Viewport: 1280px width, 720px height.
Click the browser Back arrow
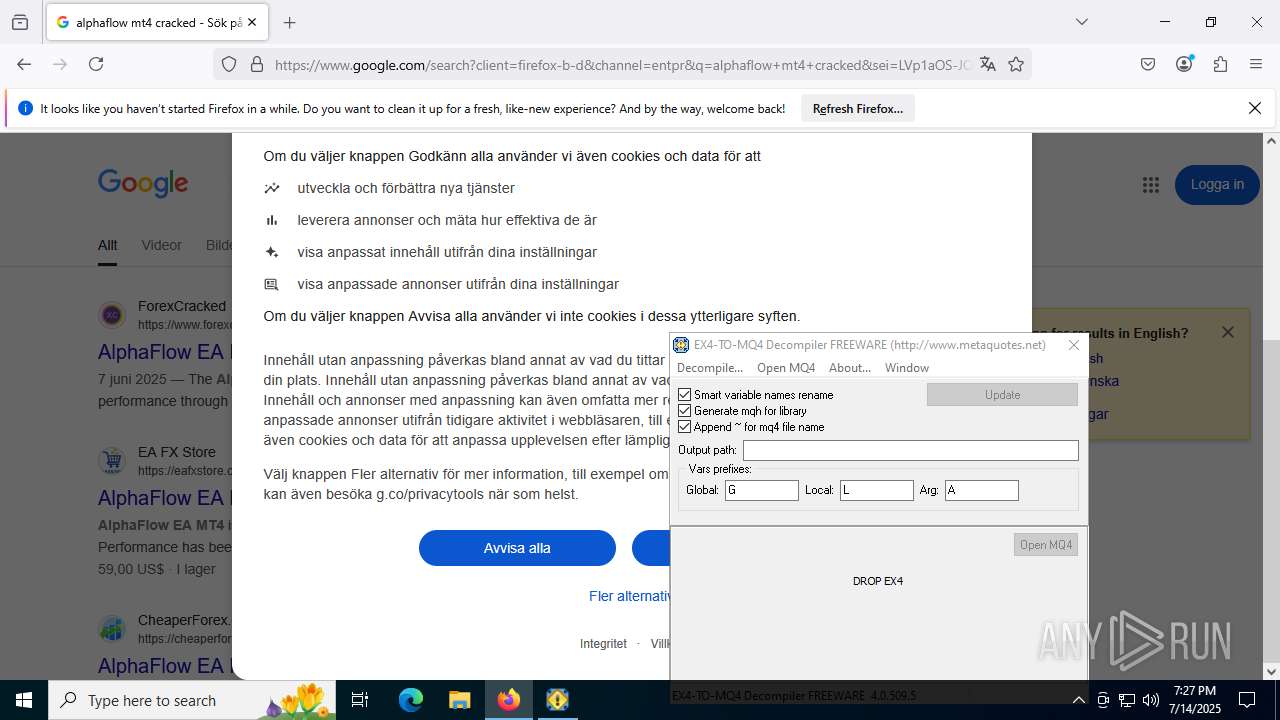24,64
